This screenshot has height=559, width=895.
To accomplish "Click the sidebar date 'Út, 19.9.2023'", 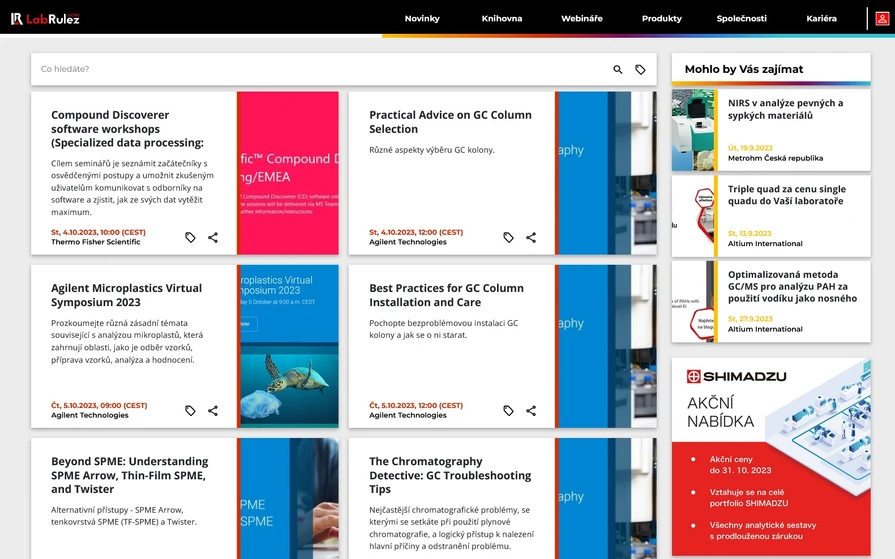I will 750,148.
